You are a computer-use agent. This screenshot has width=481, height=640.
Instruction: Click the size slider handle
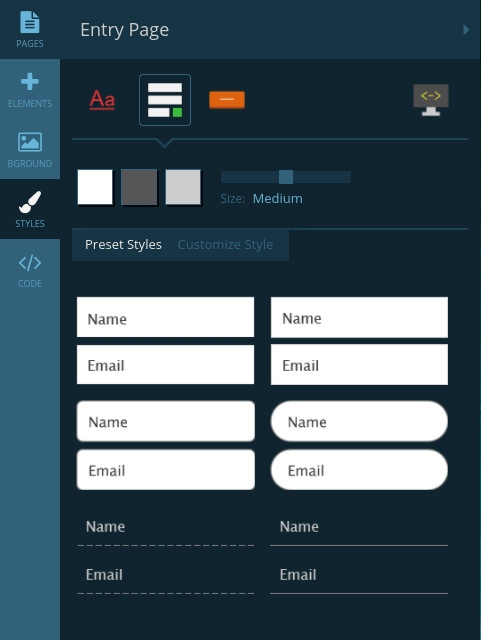pos(286,177)
